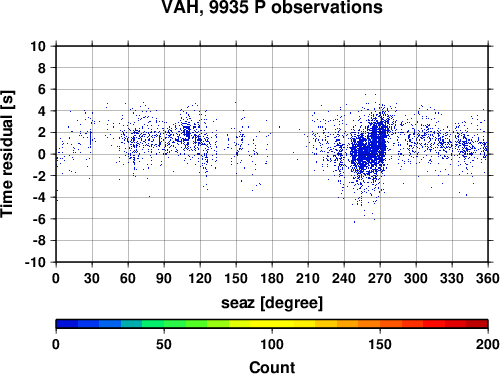500x374 pixels.
Task: Click the Count colorbar label
Action: point(272,367)
